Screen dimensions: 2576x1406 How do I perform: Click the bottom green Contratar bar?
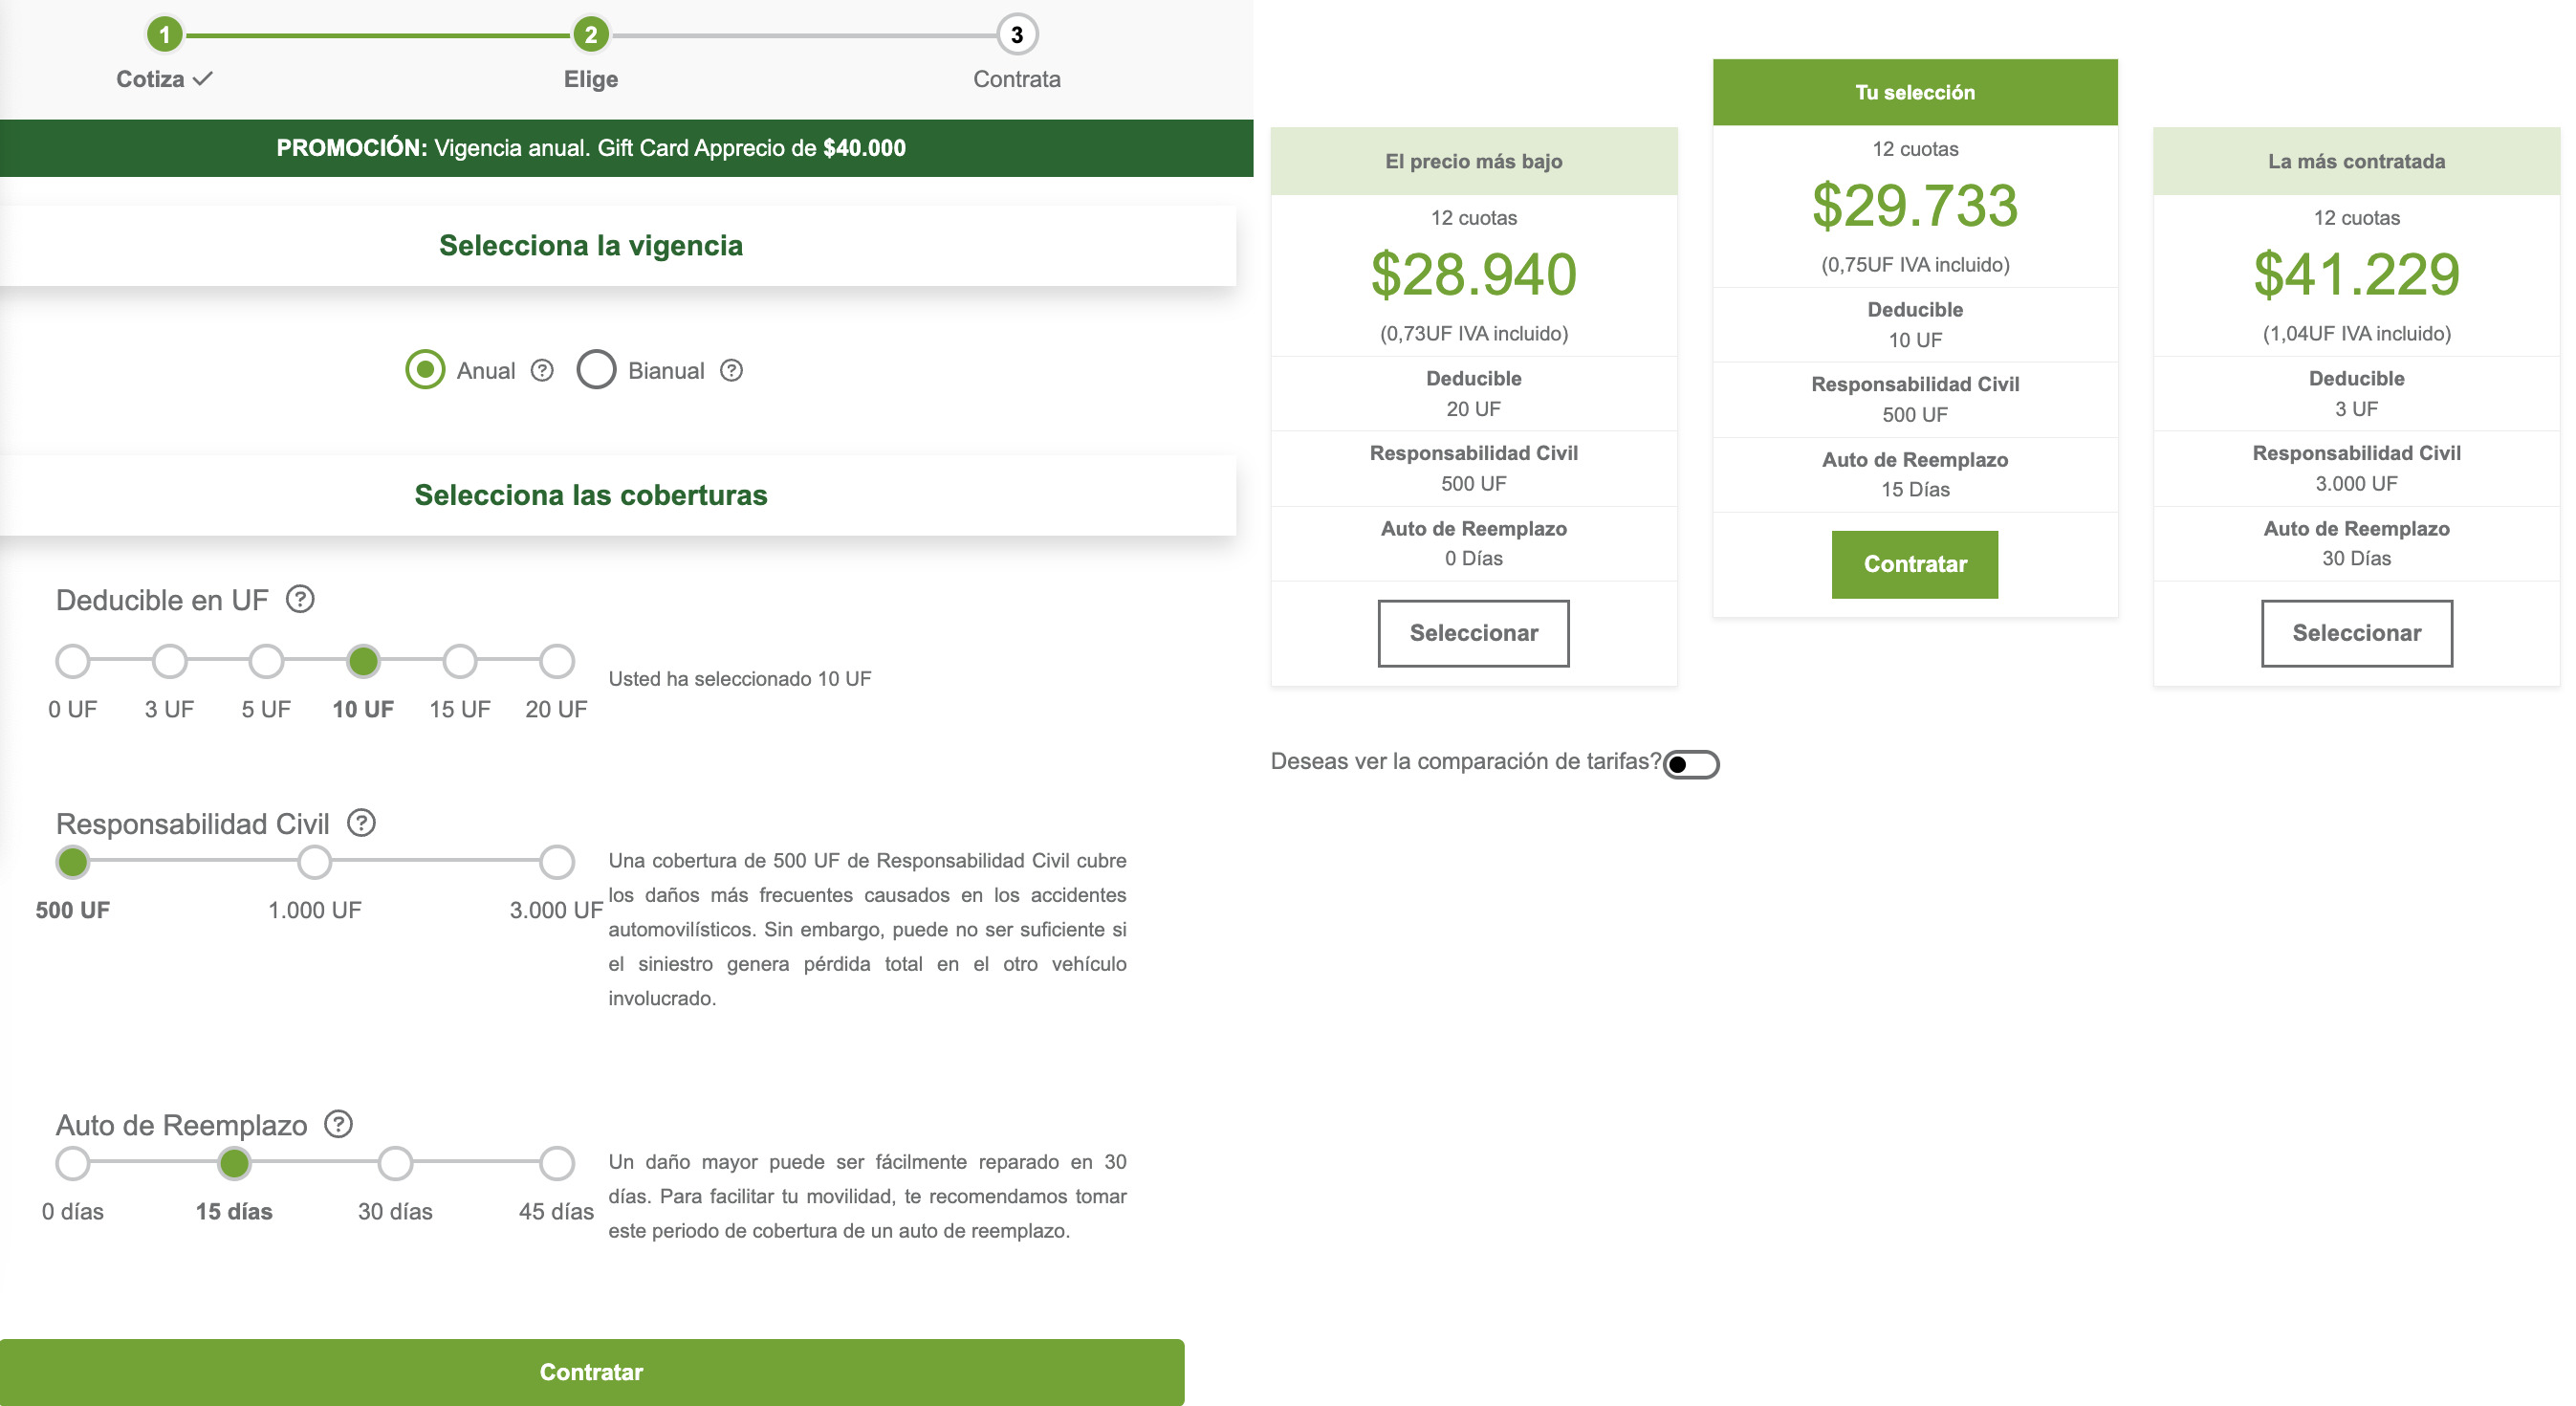click(x=591, y=1372)
